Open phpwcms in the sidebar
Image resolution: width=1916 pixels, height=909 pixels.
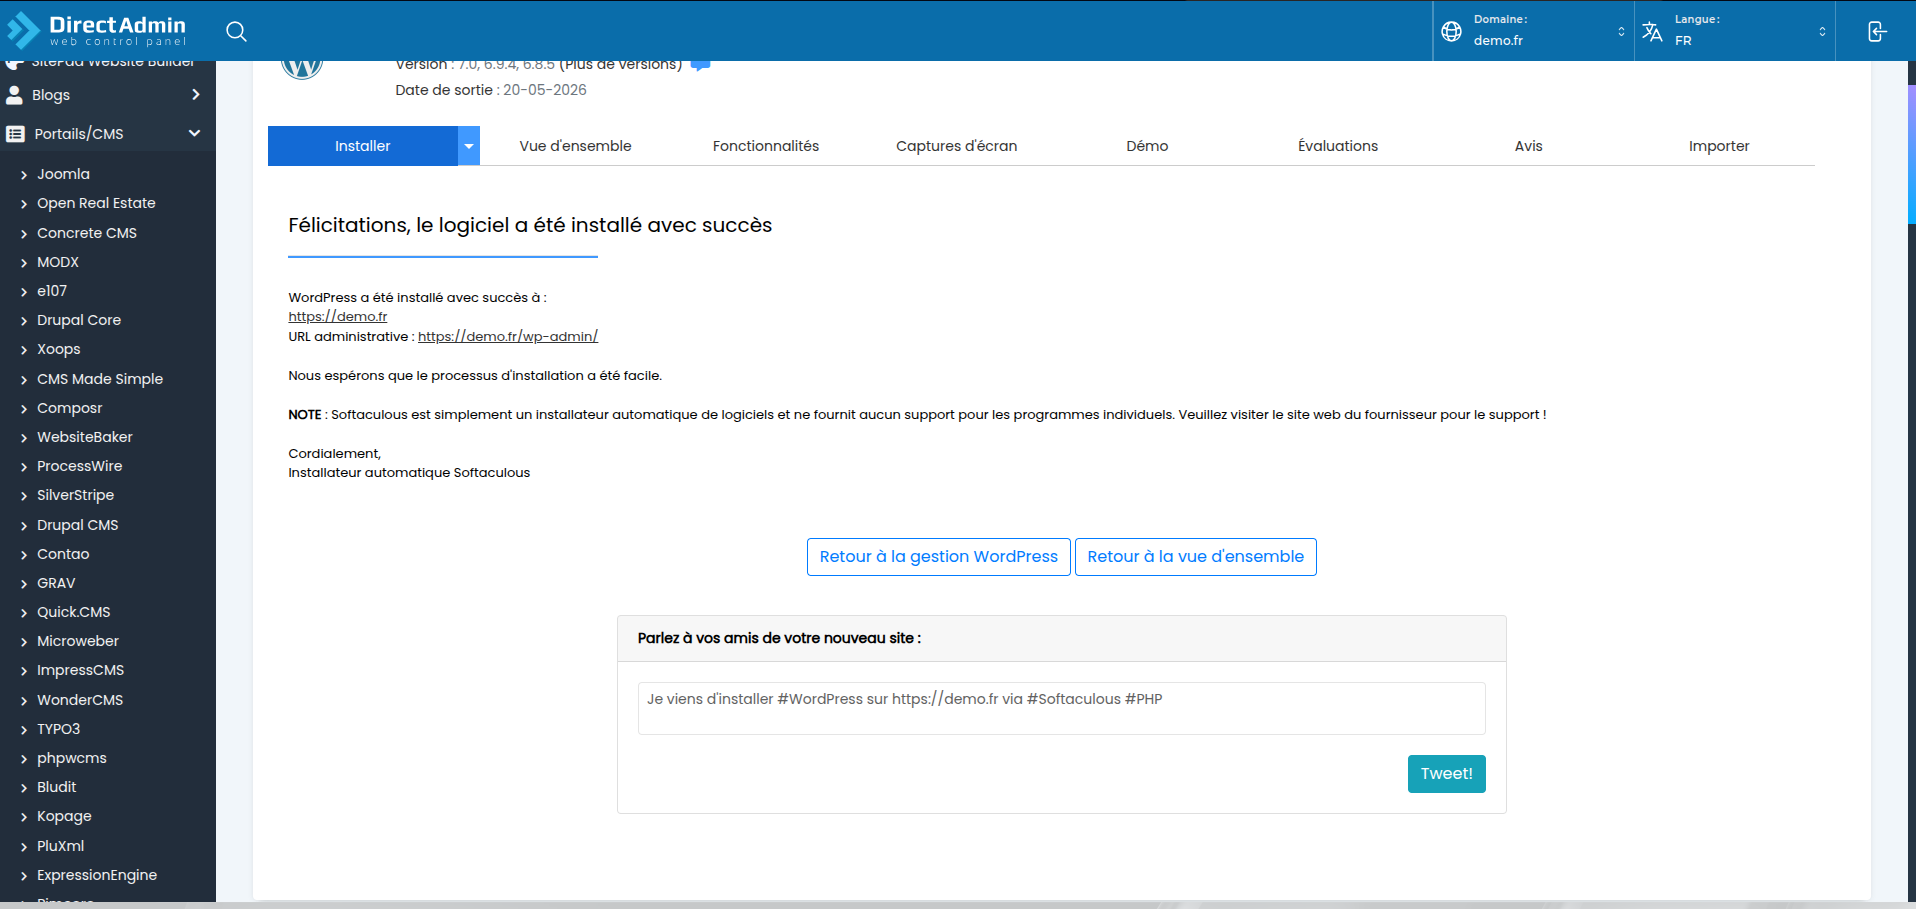(72, 758)
